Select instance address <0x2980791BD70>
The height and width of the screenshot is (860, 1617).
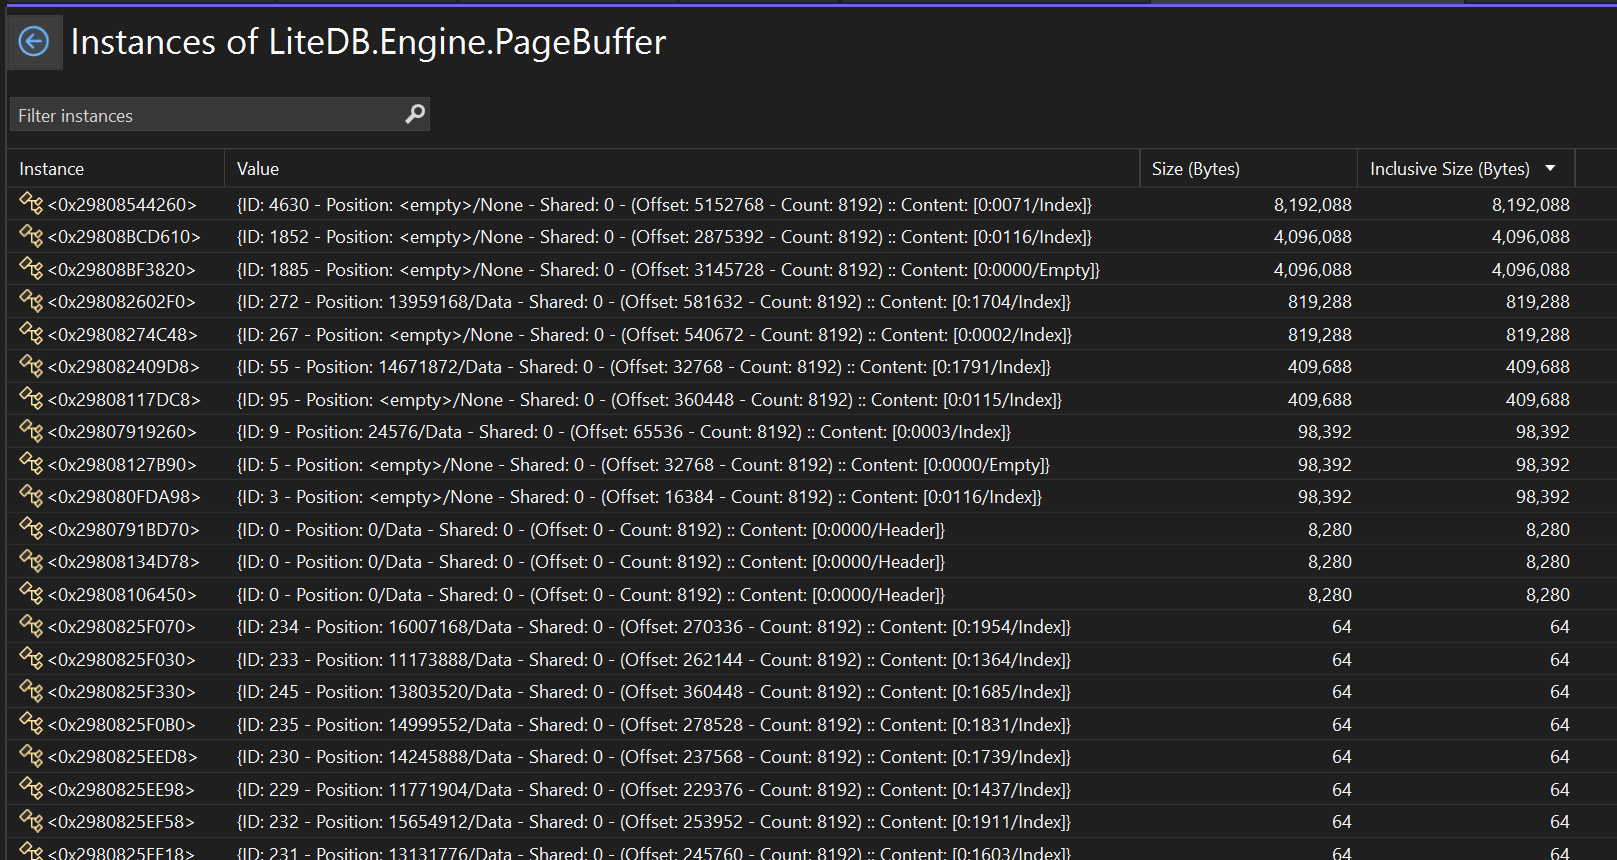(x=124, y=530)
